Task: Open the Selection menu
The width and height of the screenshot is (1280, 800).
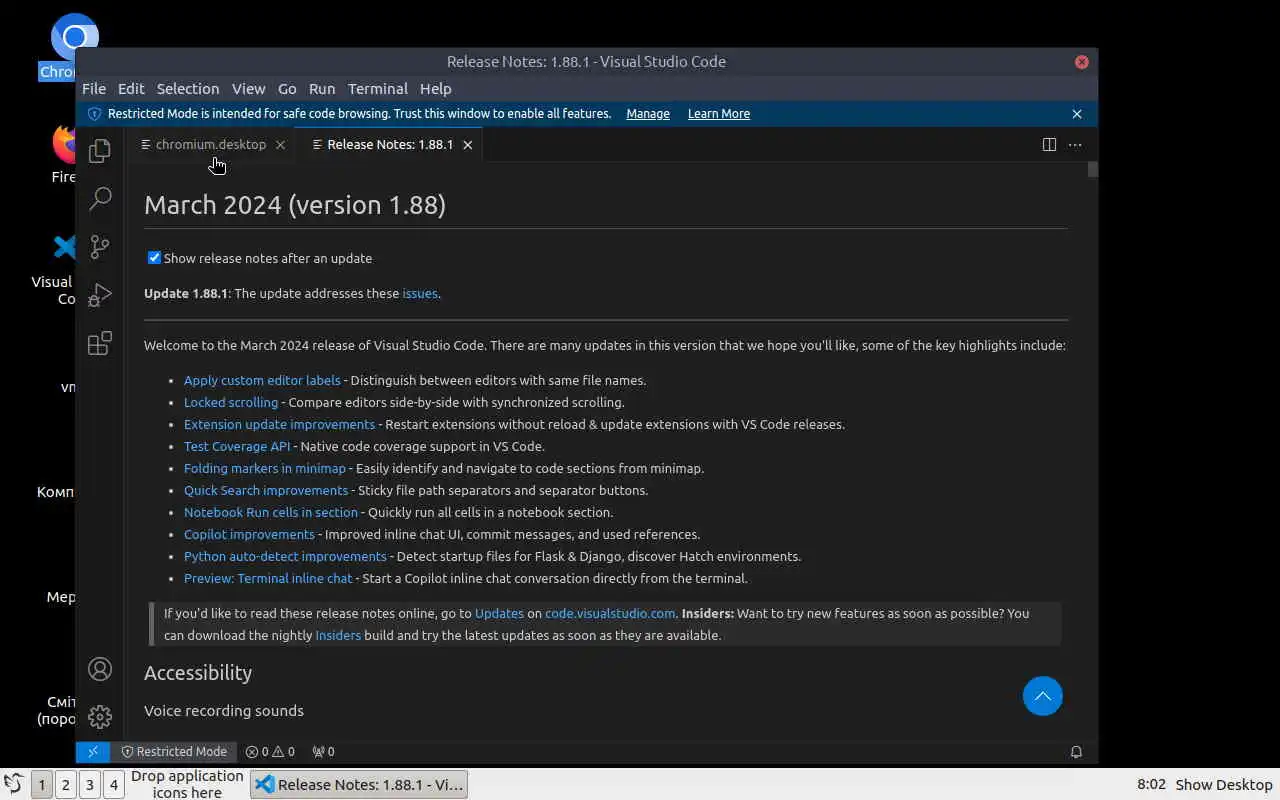Action: point(188,88)
